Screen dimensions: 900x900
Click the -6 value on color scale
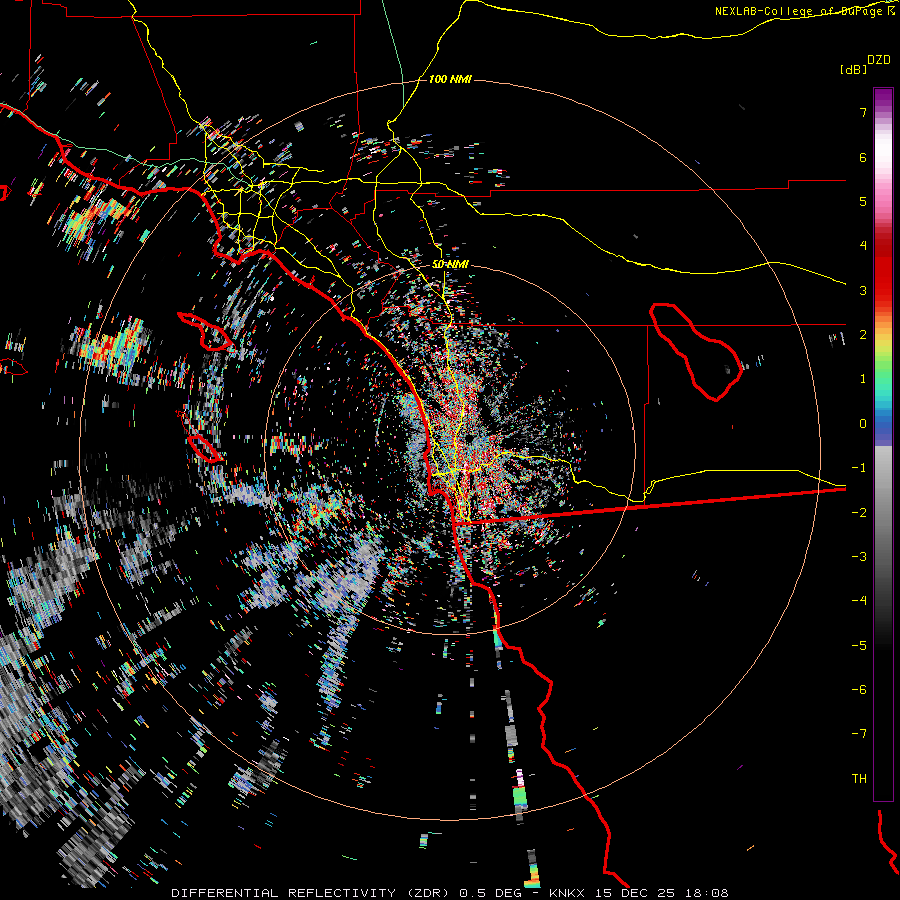pos(859,690)
